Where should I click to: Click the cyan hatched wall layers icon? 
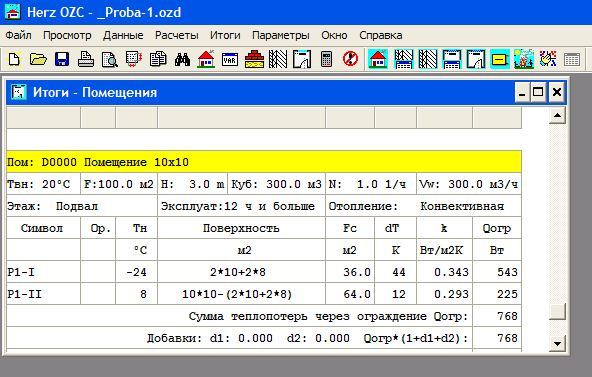pyautogui.click(x=427, y=59)
